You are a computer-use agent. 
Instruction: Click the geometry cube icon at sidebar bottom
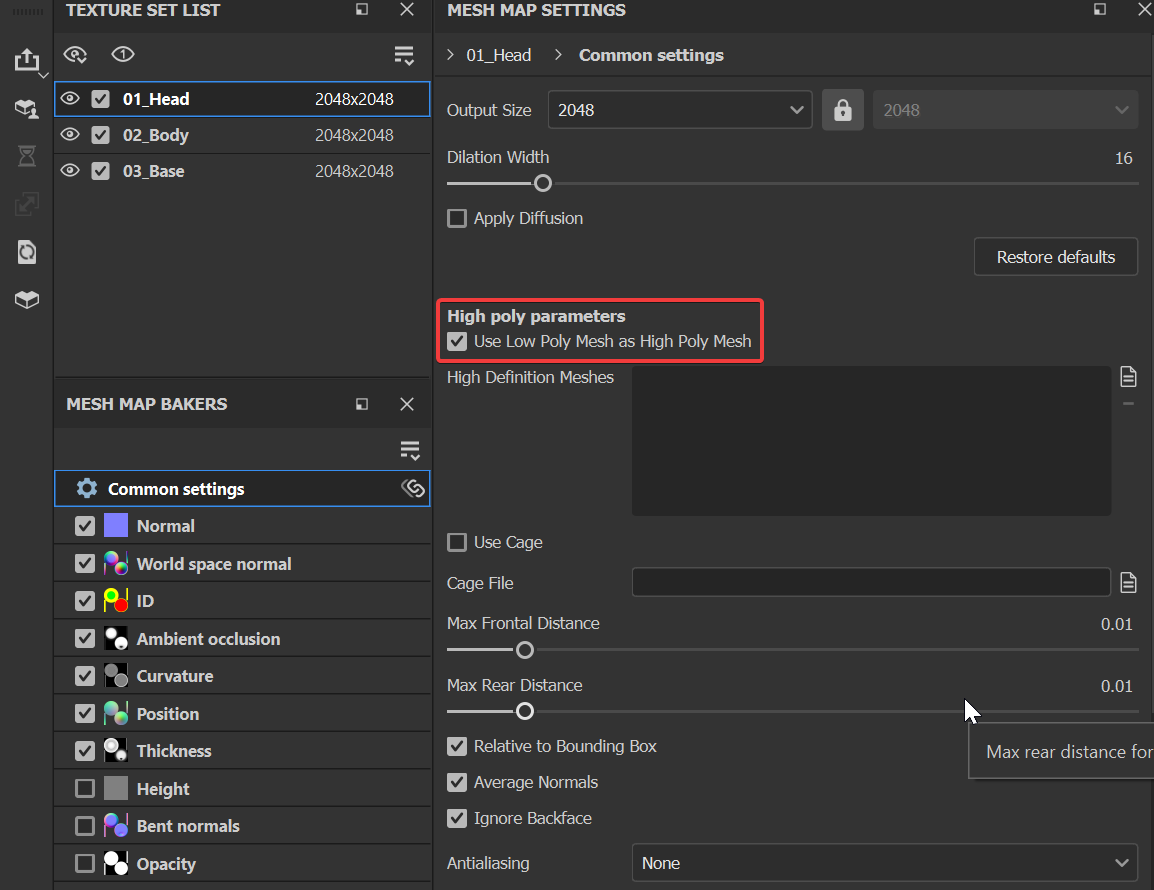27,299
